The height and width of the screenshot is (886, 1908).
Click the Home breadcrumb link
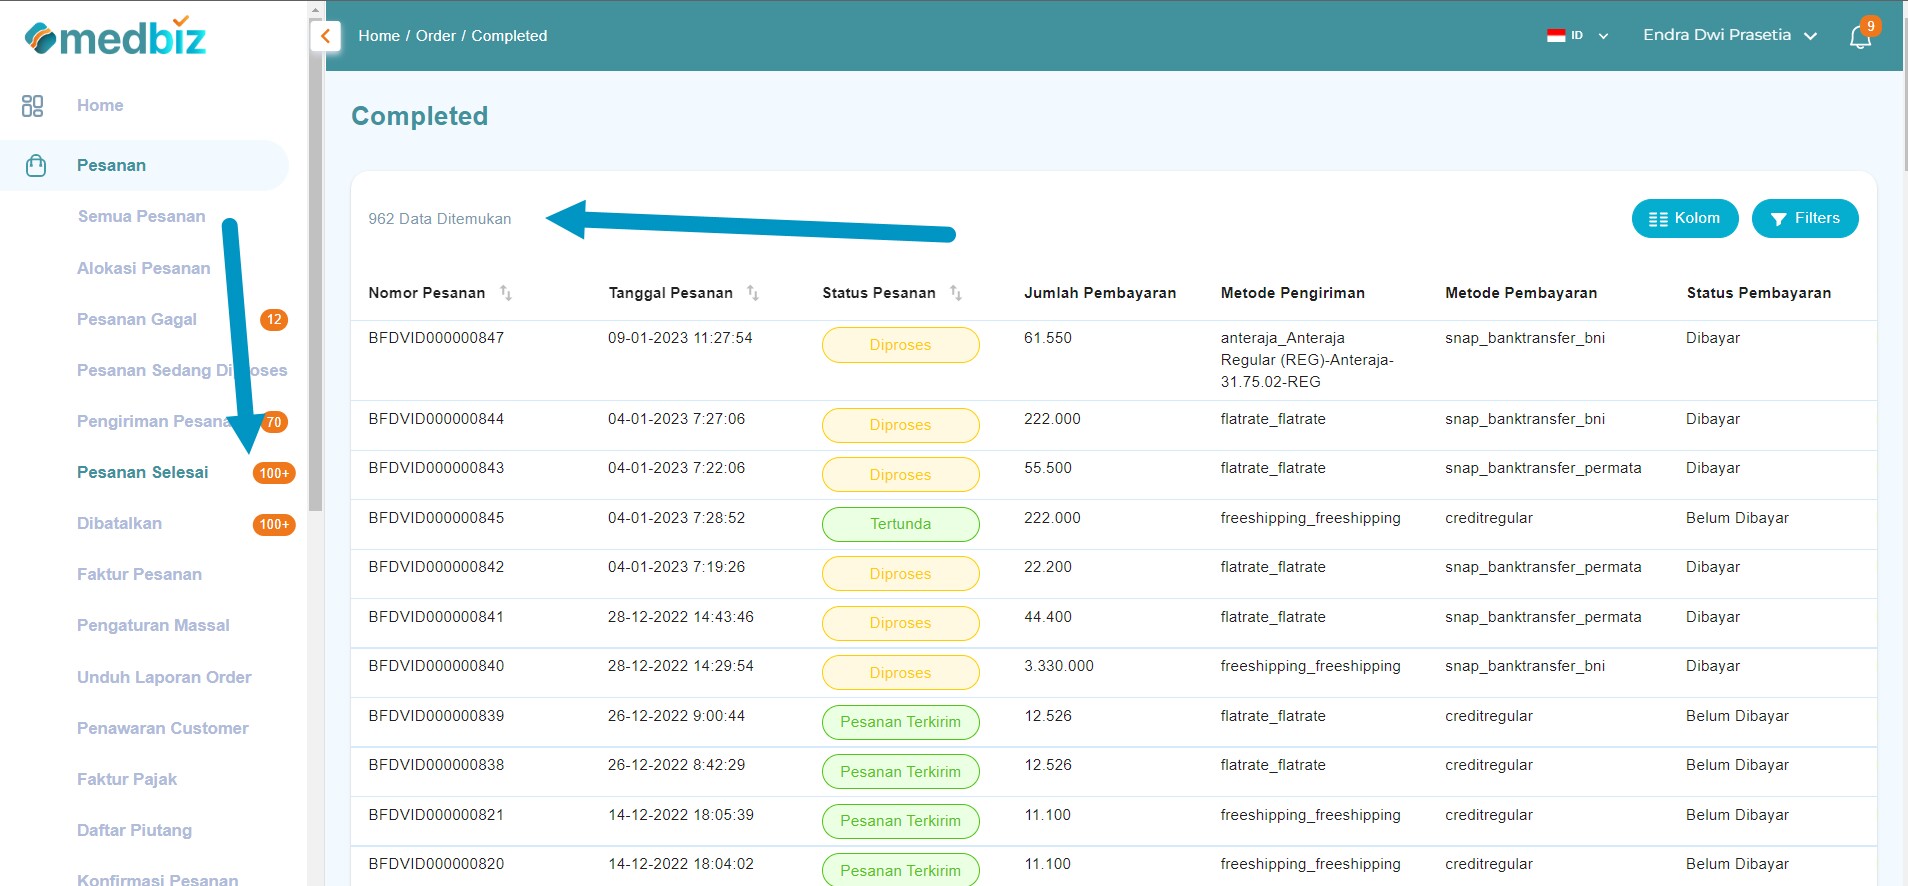pos(378,36)
